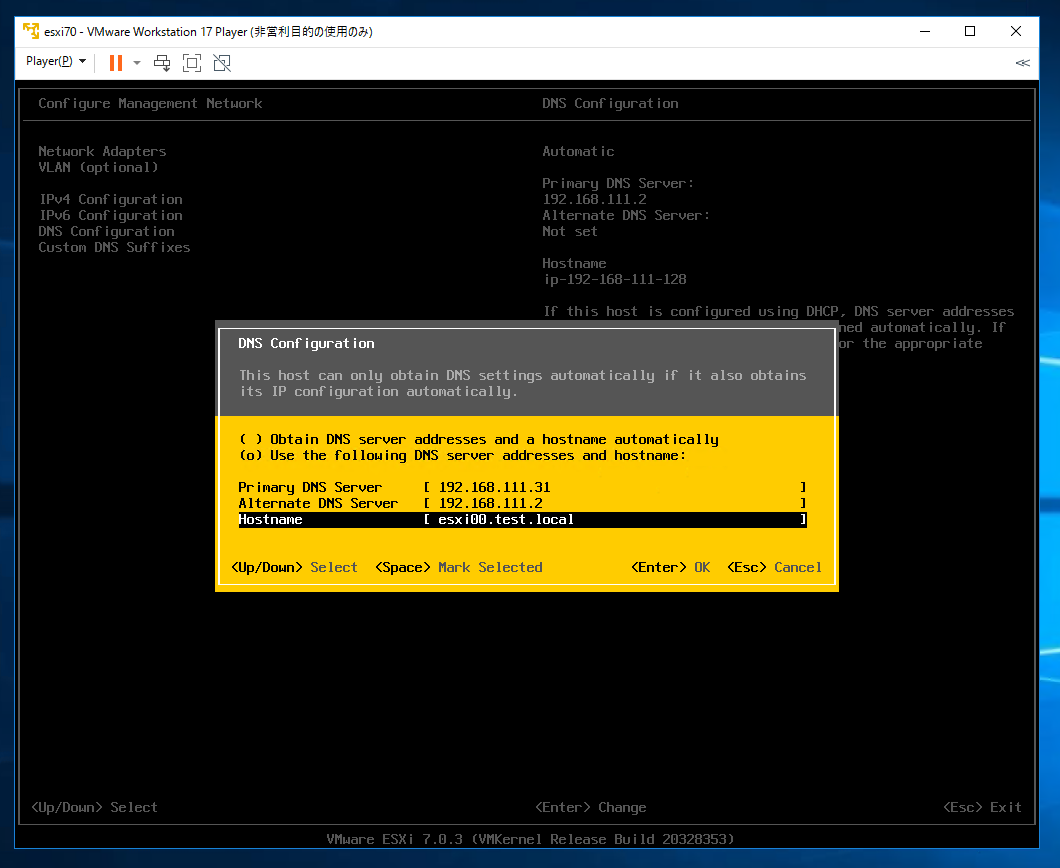Screen dimensions: 1060x868
Task: Click <Space> Mark Selected hint
Action: point(459,567)
